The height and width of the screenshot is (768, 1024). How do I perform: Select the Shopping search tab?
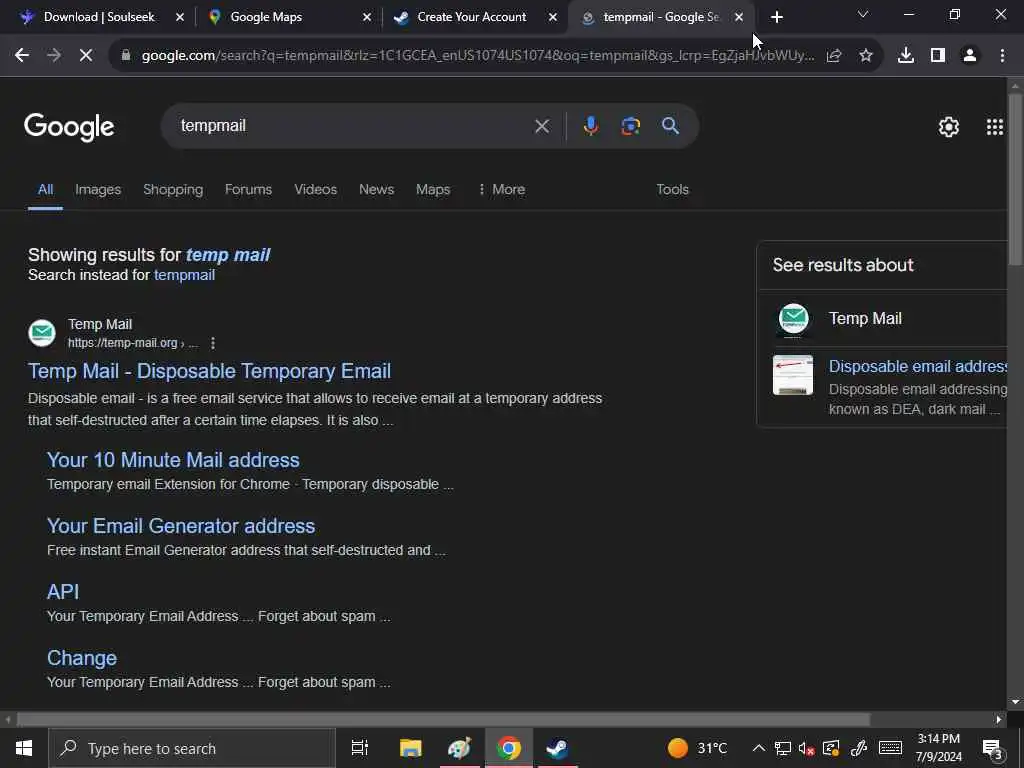coord(173,189)
